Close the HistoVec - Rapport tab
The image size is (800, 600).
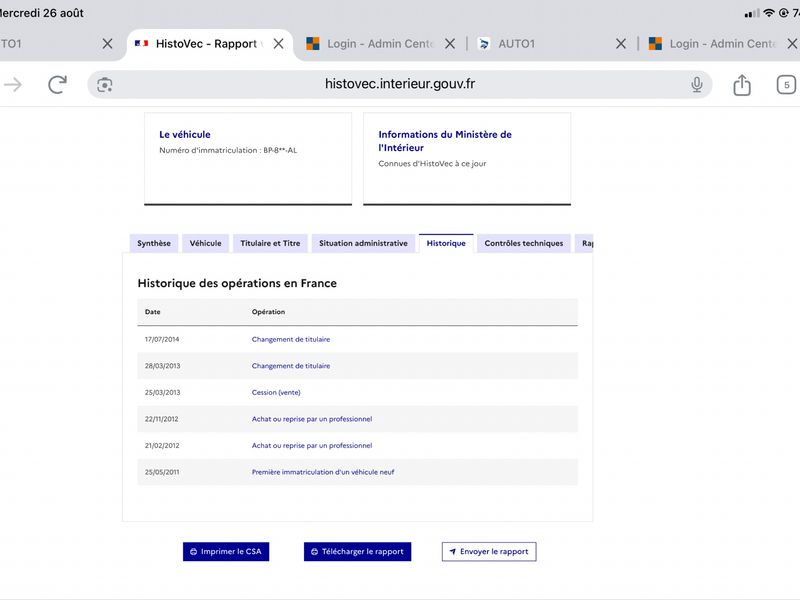pos(279,44)
